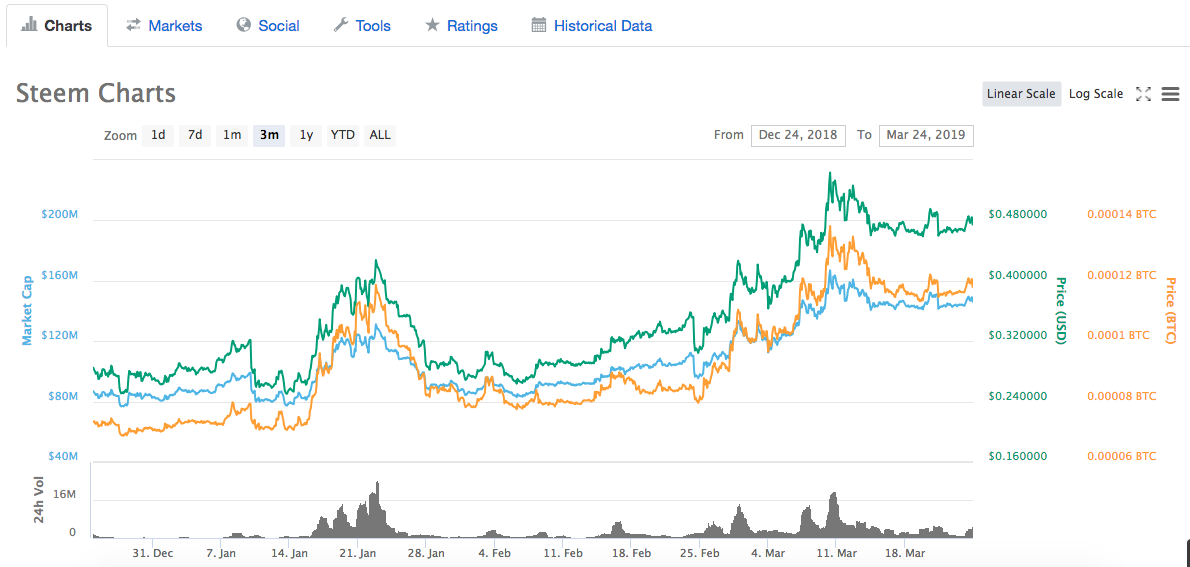Viewport: 1190px width, 567px height.
Task: Set zoom range to 1d
Action: click(x=158, y=135)
